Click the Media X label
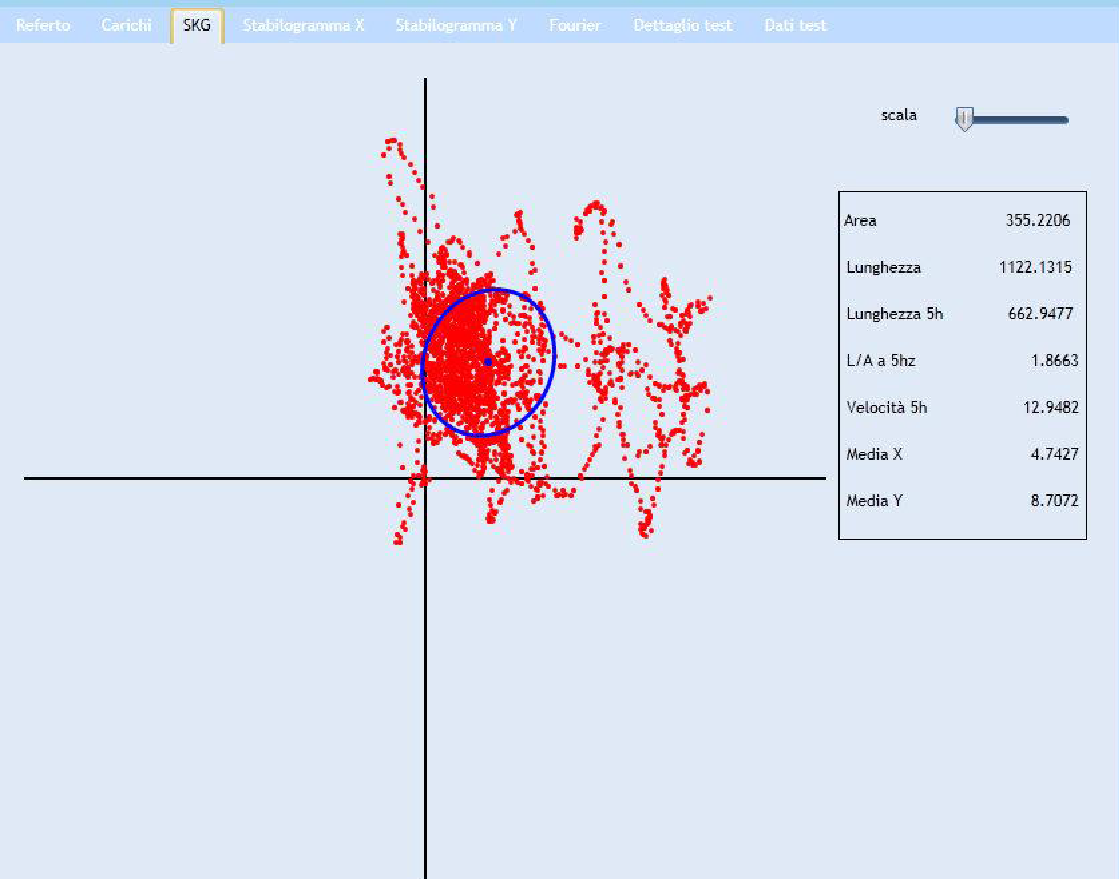 (874, 454)
